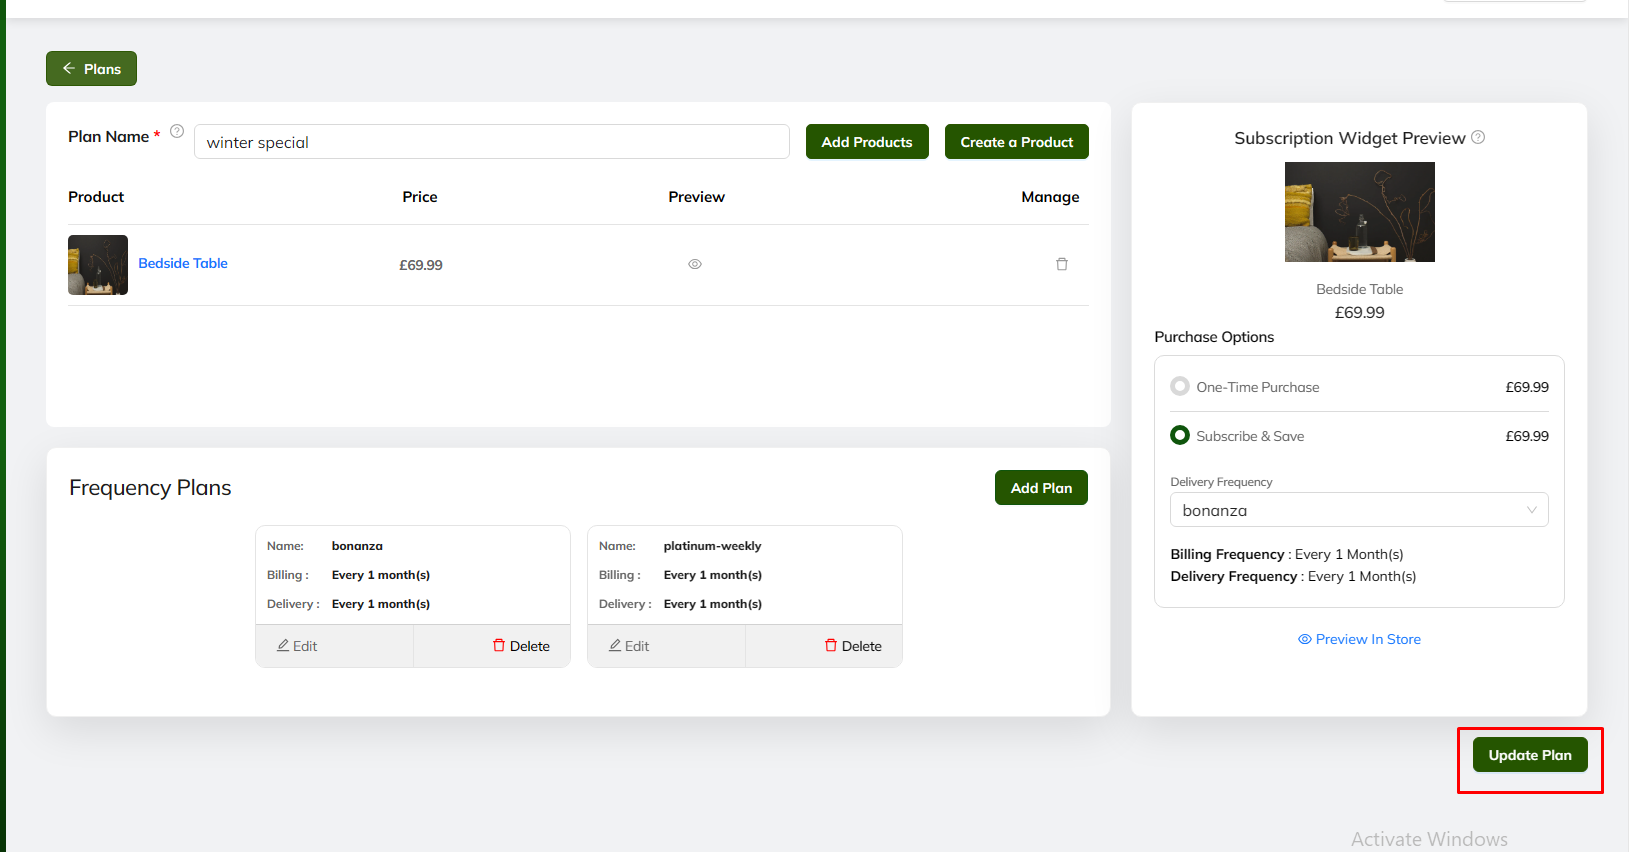The width and height of the screenshot is (1629, 852).
Task: Click the Add Products button
Action: (x=867, y=142)
